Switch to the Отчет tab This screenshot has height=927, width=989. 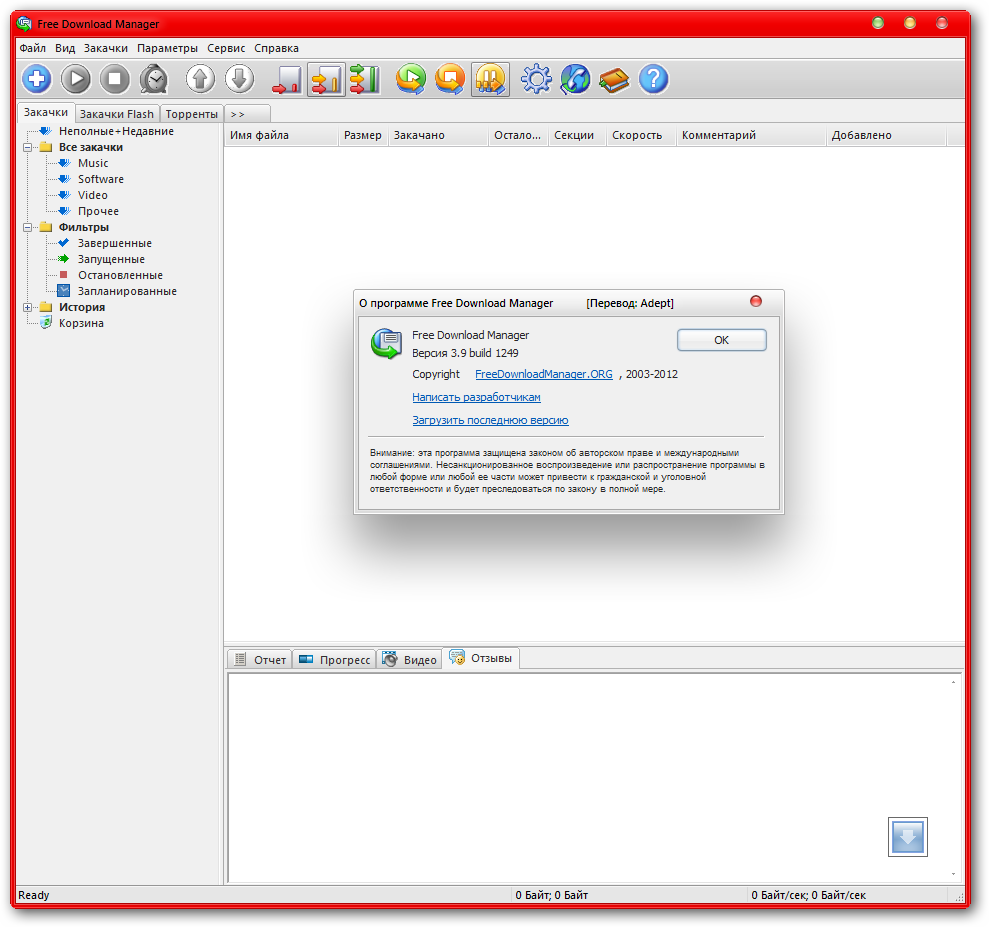tap(260, 660)
